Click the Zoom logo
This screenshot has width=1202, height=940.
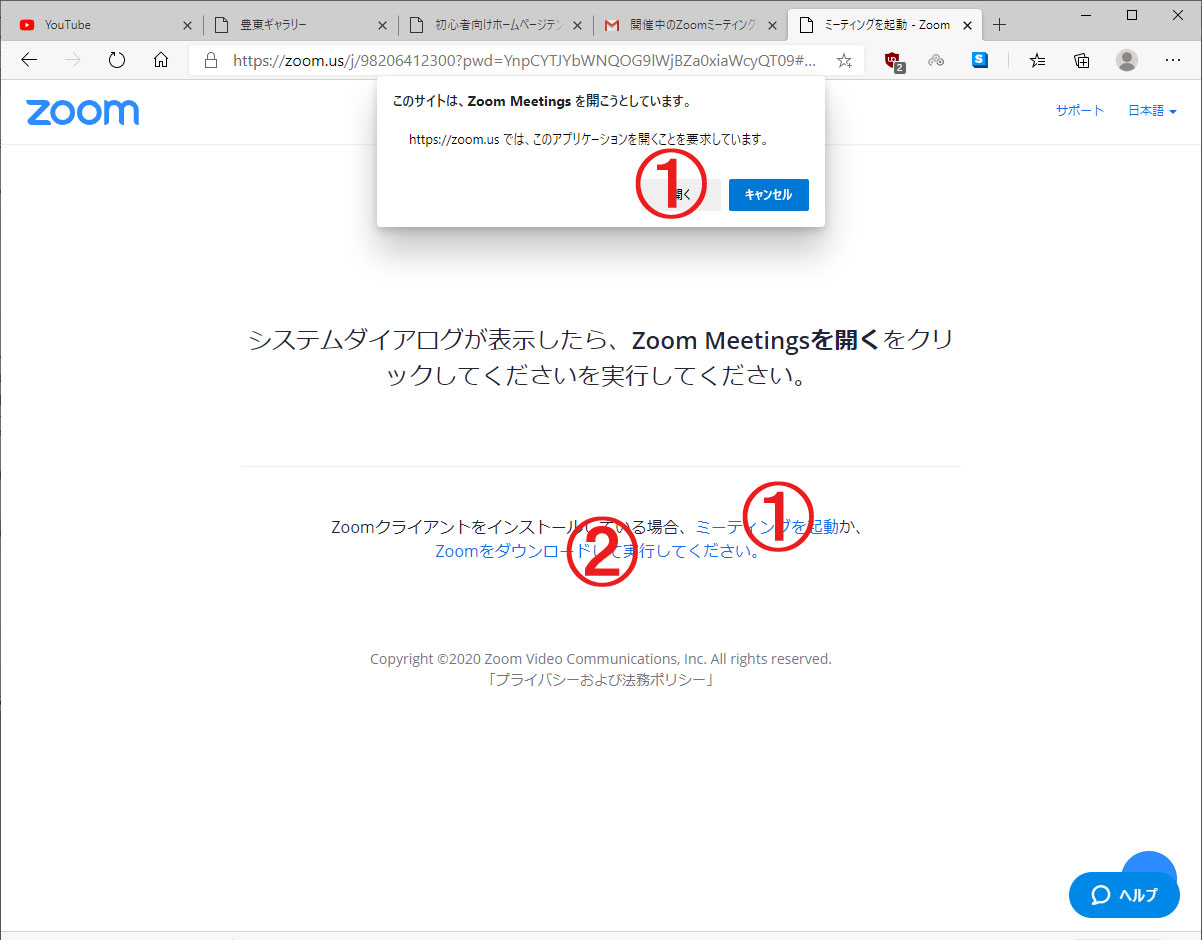[x=83, y=111]
